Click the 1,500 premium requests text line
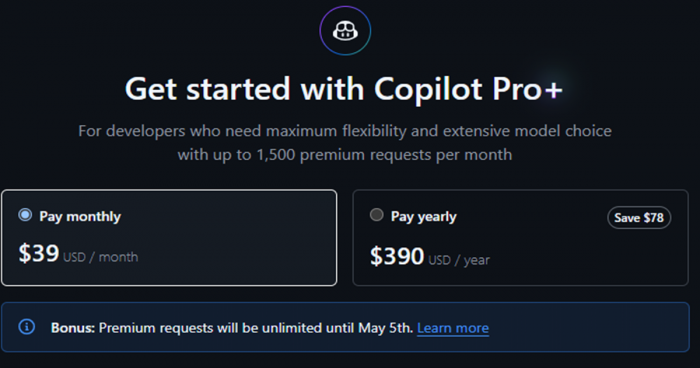 tap(345, 155)
